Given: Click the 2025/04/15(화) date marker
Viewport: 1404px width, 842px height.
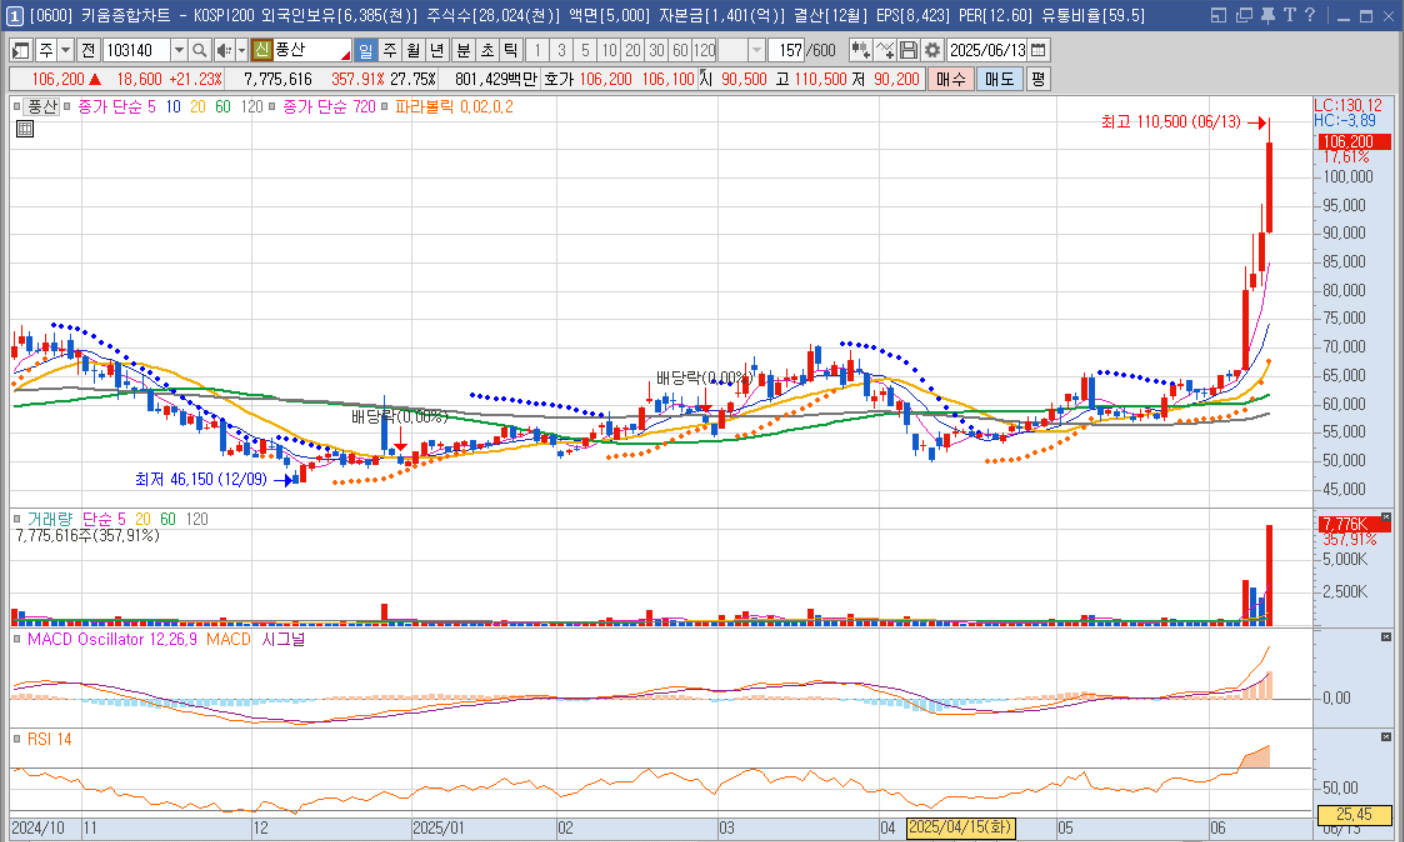Looking at the screenshot, I should (x=961, y=828).
